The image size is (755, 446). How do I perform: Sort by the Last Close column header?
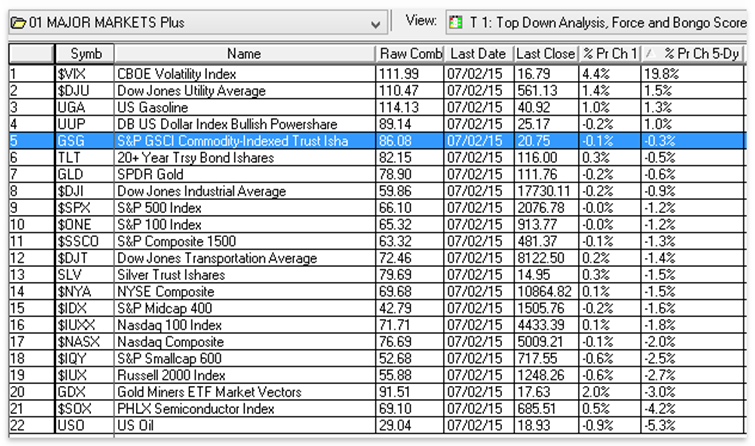click(546, 53)
